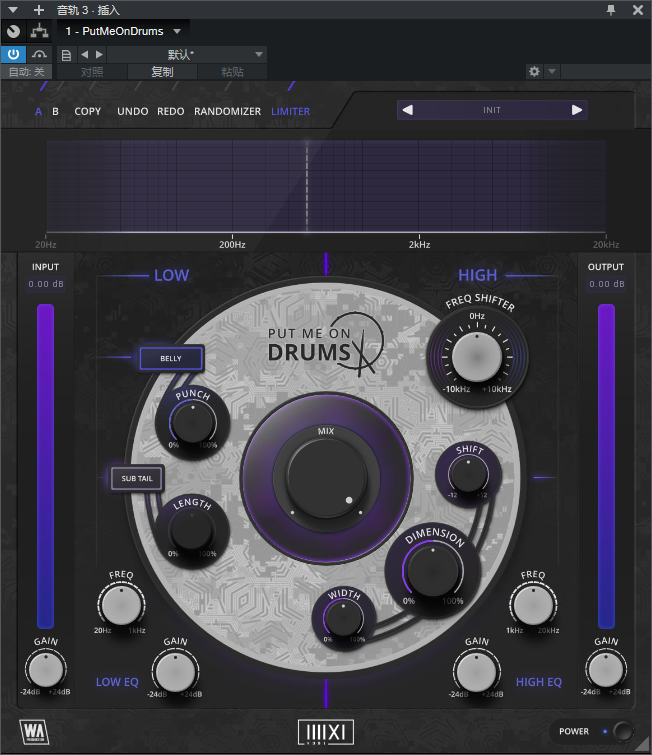Click the HIGH EQ label
Viewport: 652px width, 755px height.
pos(538,682)
